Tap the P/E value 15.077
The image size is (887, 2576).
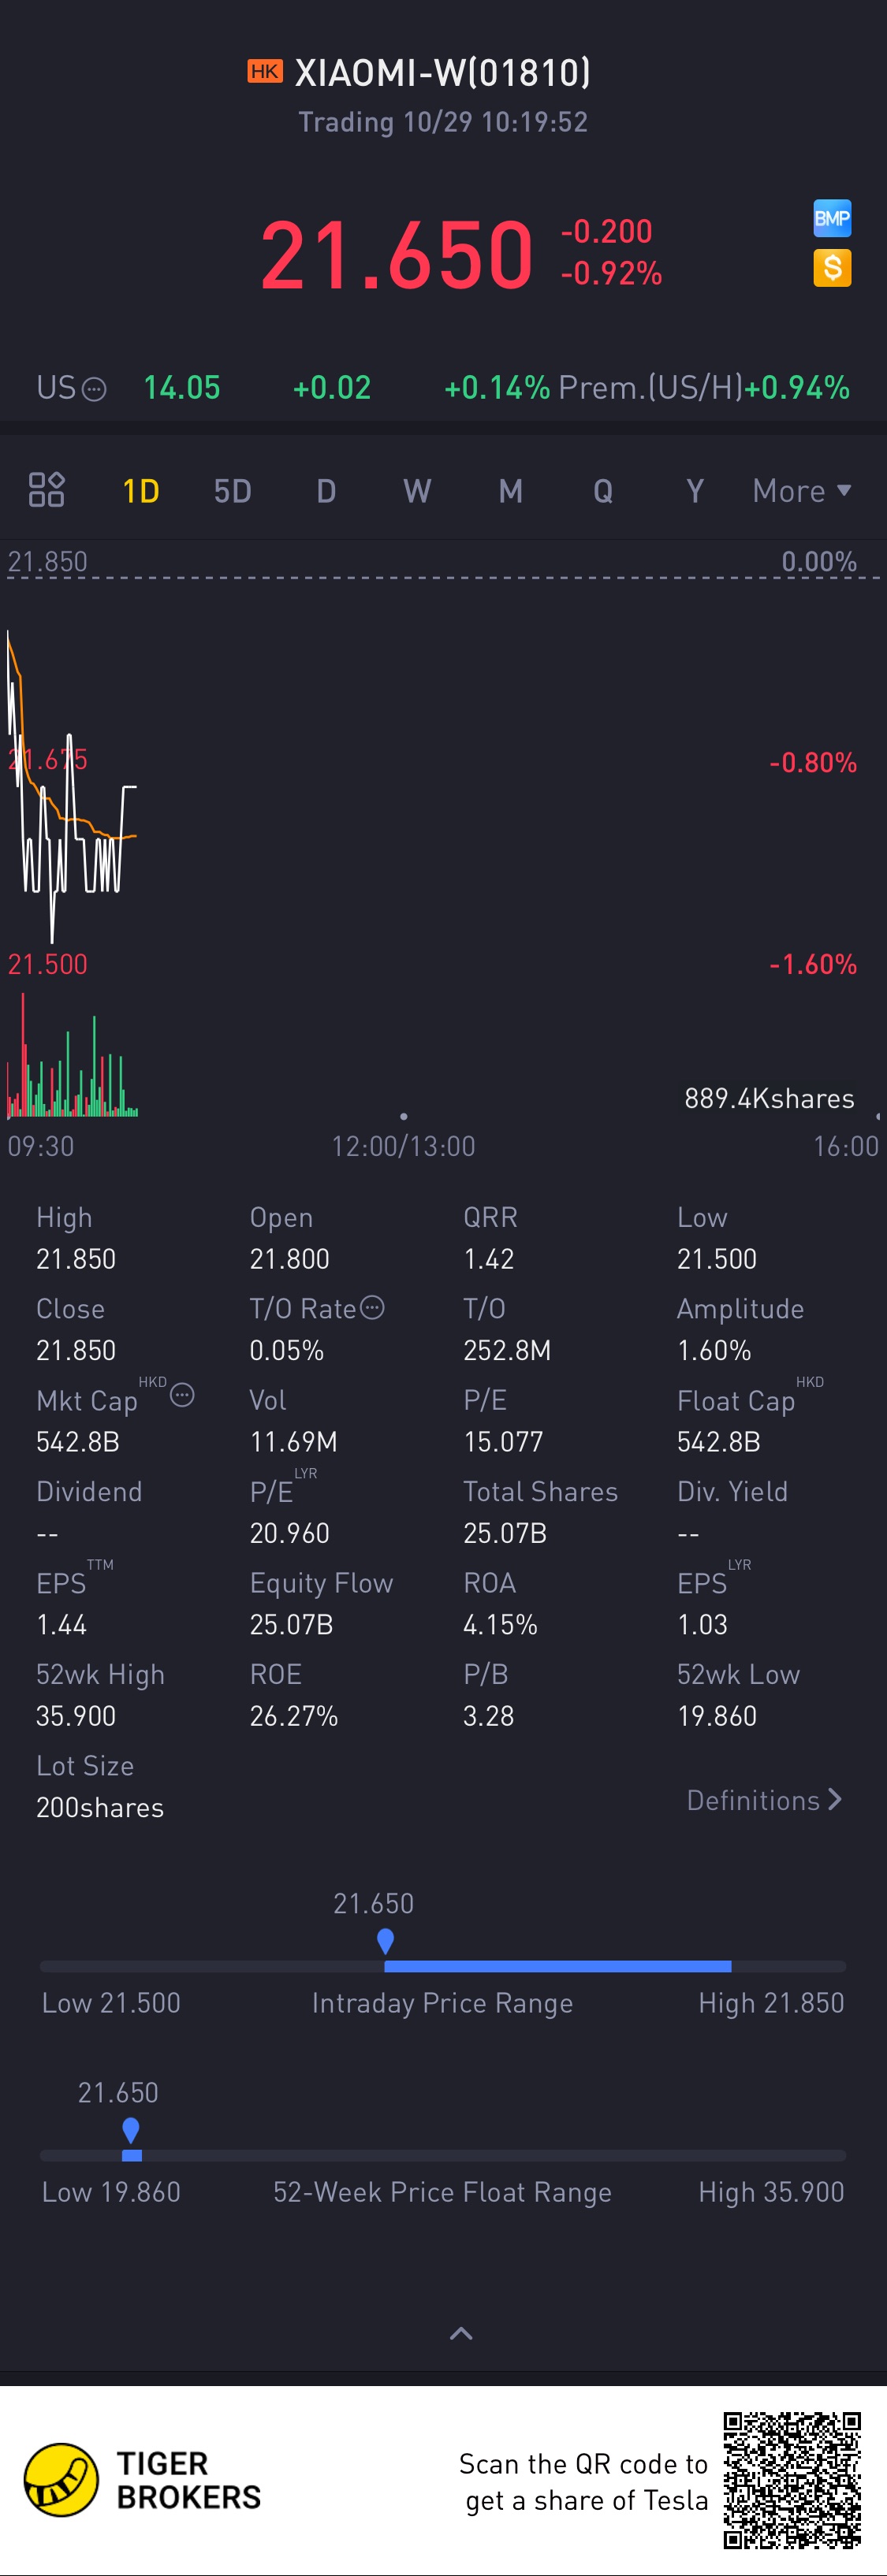point(503,1441)
